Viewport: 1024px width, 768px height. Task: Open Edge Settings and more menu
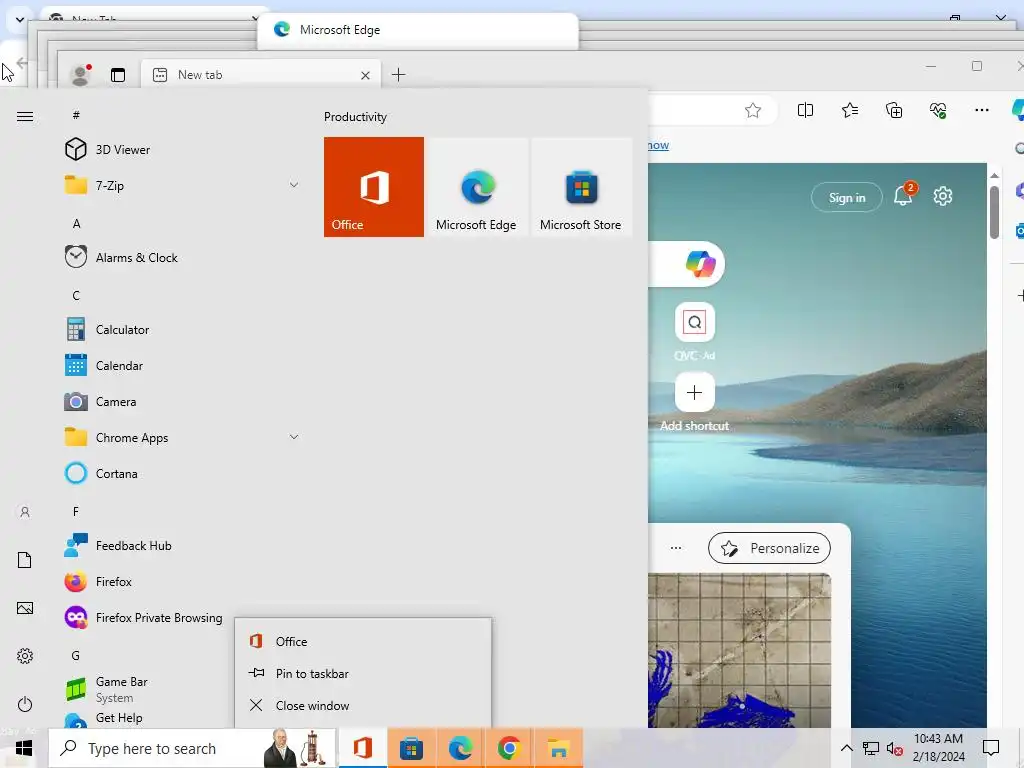pos(982,110)
